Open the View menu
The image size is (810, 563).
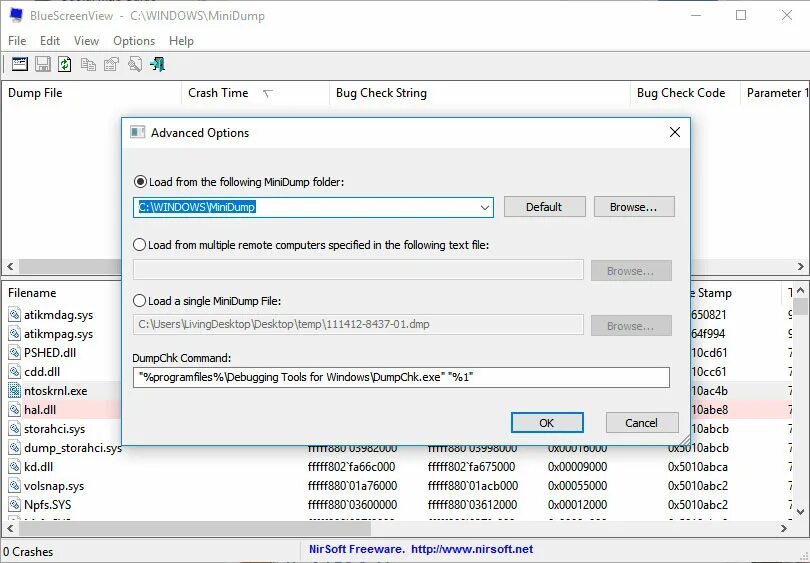coord(86,41)
